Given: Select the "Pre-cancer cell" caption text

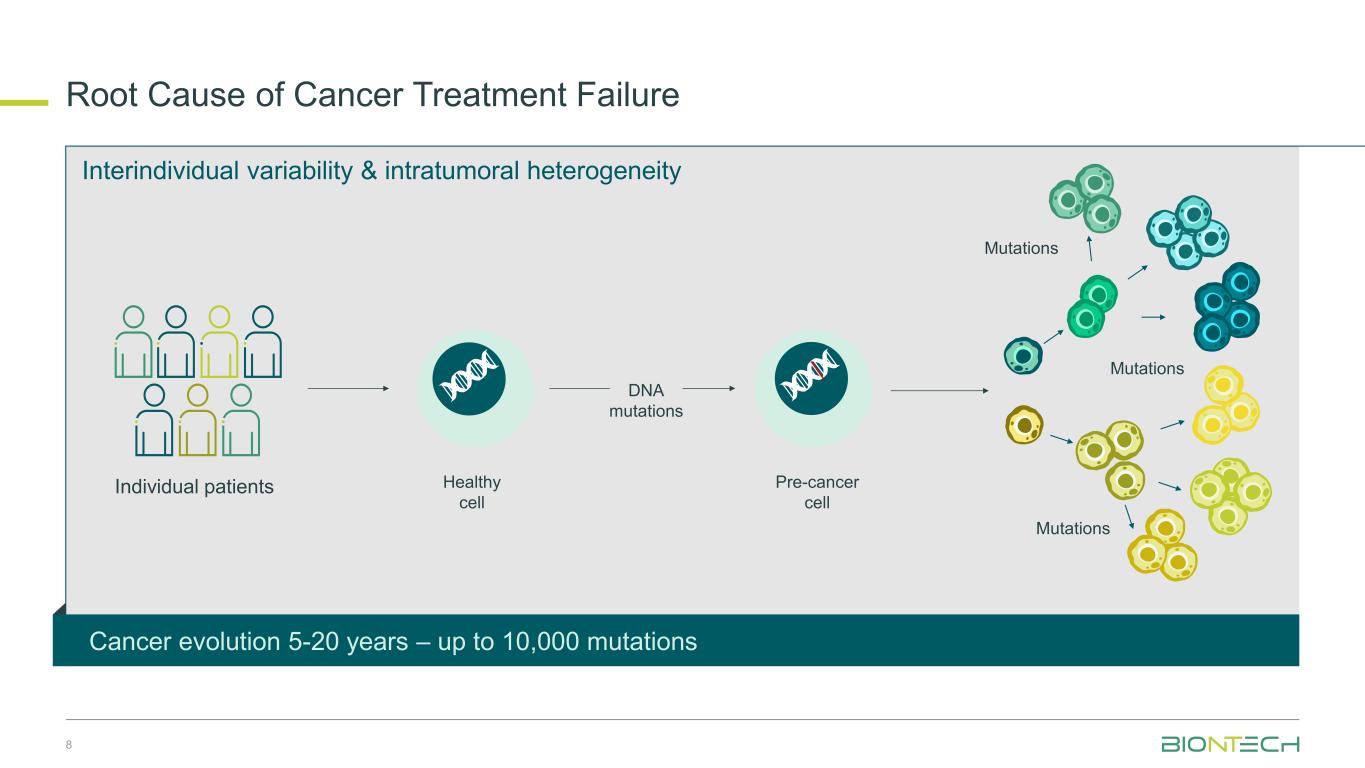Looking at the screenshot, I should pos(817,492).
